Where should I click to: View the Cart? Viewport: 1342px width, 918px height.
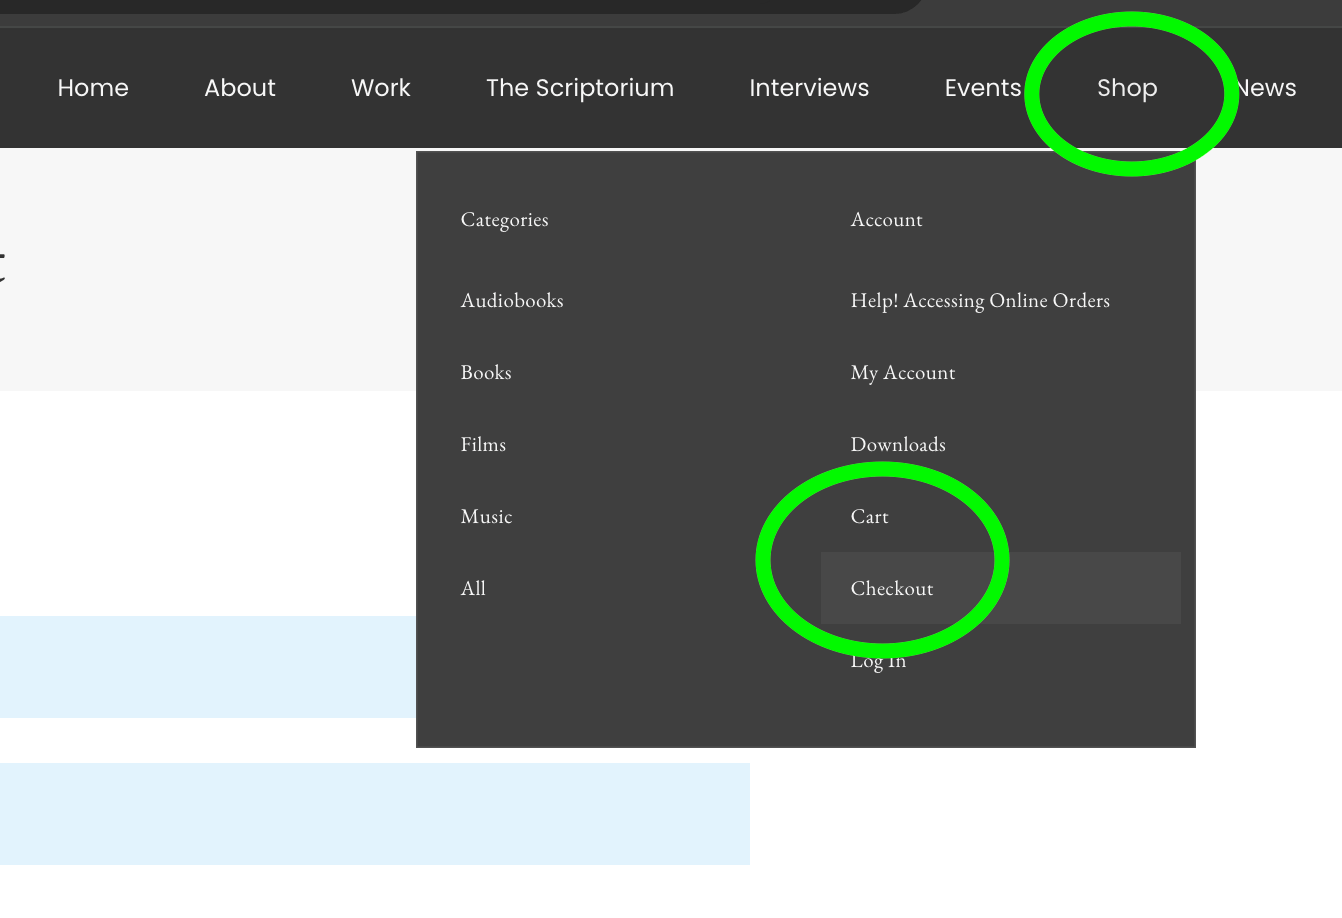pos(869,517)
